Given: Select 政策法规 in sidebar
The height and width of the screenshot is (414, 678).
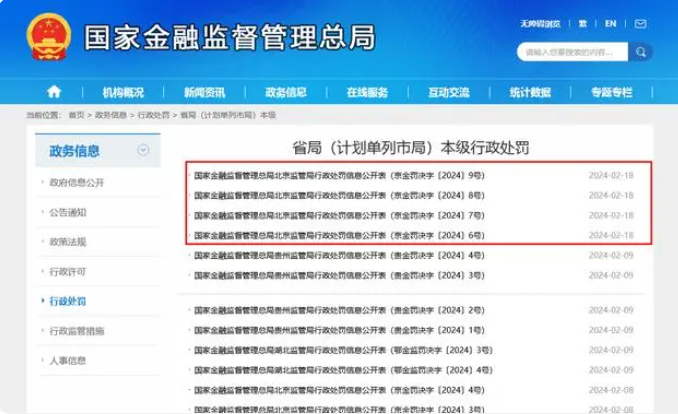Looking at the screenshot, I should [x=68, y=242].
